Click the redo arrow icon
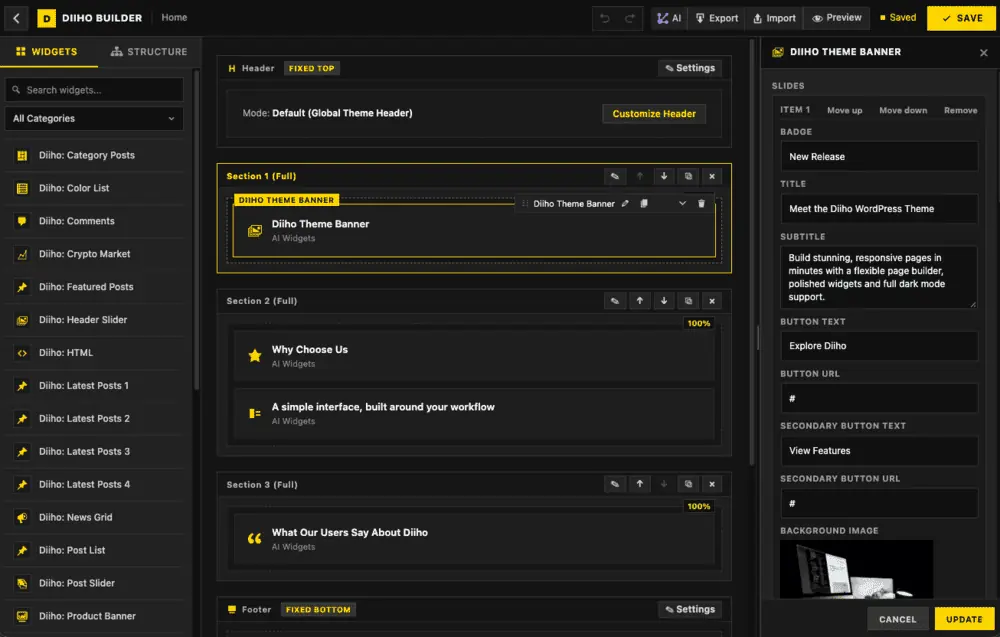Viewport: 1000px width, 637px height. (629, 18)
